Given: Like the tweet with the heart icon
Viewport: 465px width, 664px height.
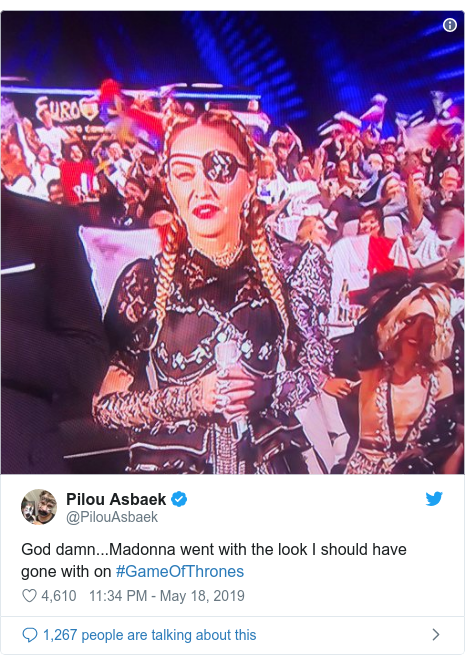Looking at the screenshot, I should coord(29,596).
